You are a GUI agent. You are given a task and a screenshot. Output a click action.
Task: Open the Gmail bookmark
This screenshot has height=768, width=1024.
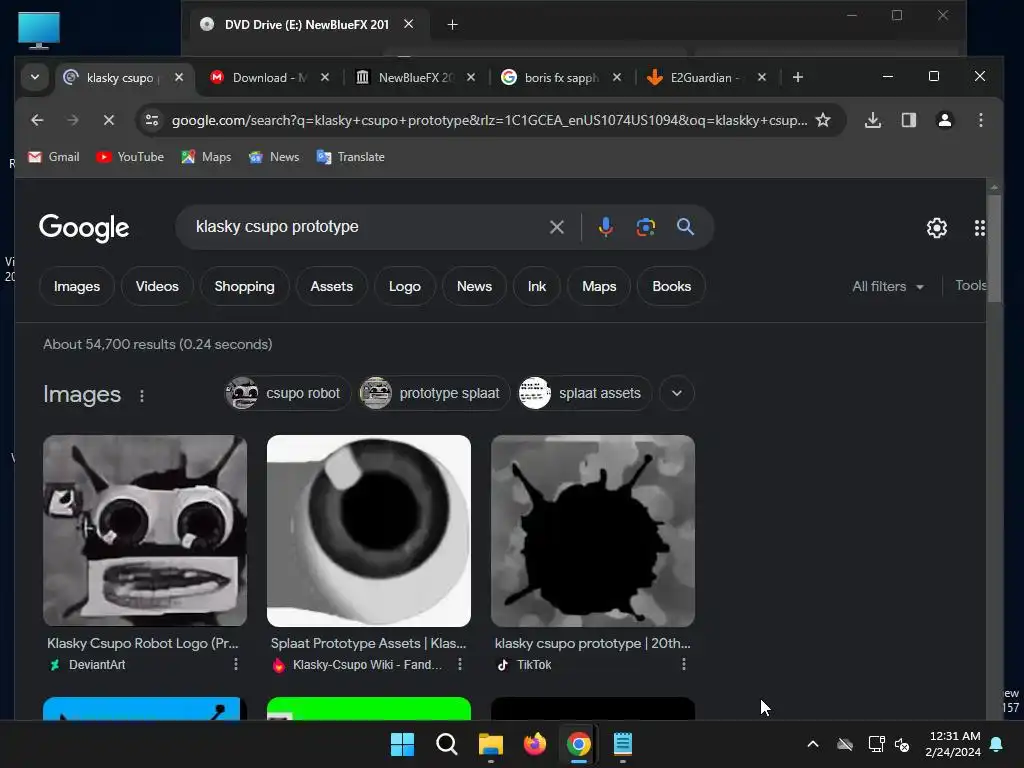tap(54, 157)
